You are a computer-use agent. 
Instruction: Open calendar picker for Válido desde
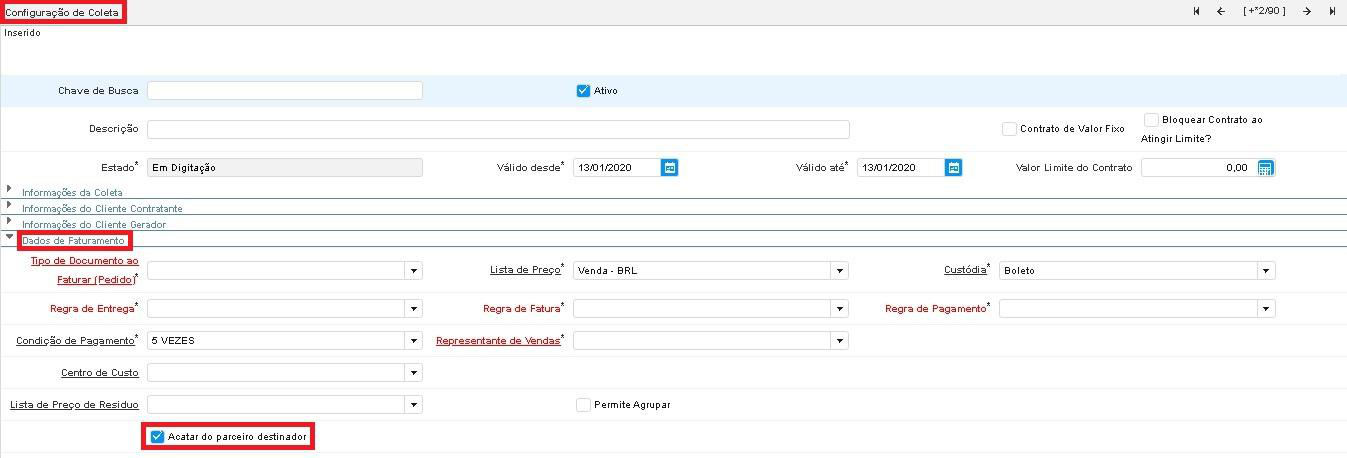(670, 168)
